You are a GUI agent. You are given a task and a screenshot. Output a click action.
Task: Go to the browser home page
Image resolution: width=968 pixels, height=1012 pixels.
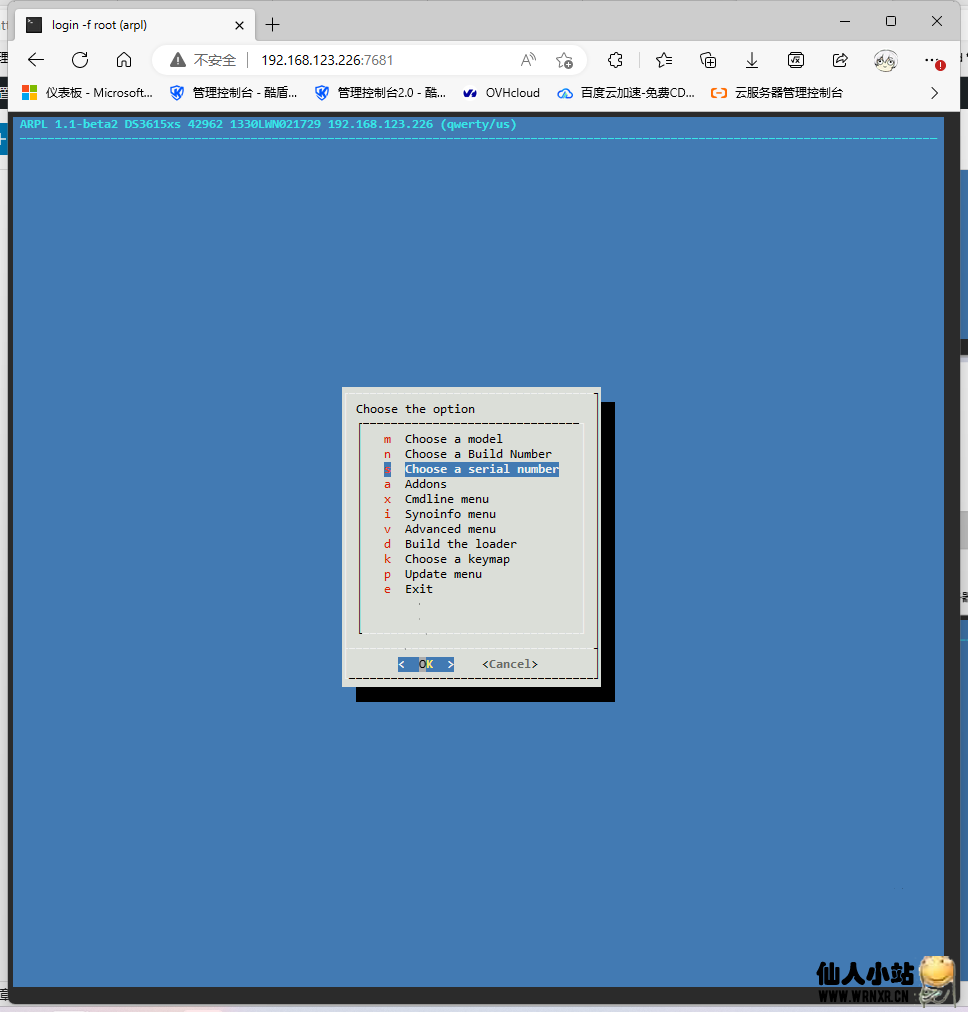124,60
